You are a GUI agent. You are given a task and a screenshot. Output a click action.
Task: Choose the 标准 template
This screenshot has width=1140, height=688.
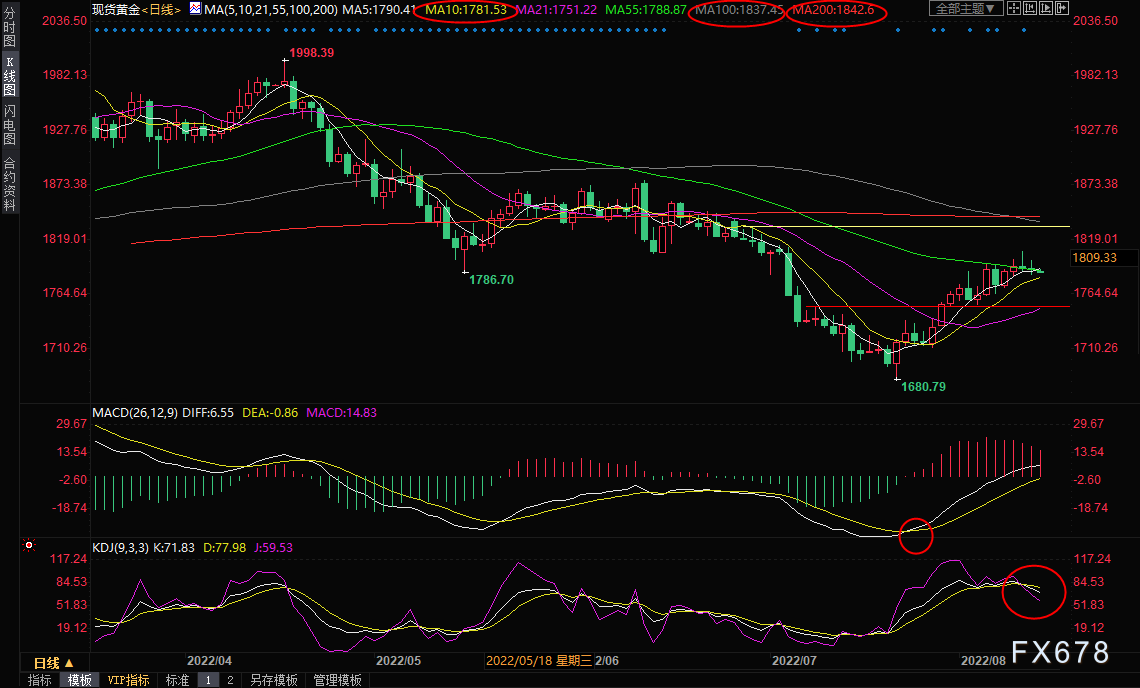(x=177, y=680)
